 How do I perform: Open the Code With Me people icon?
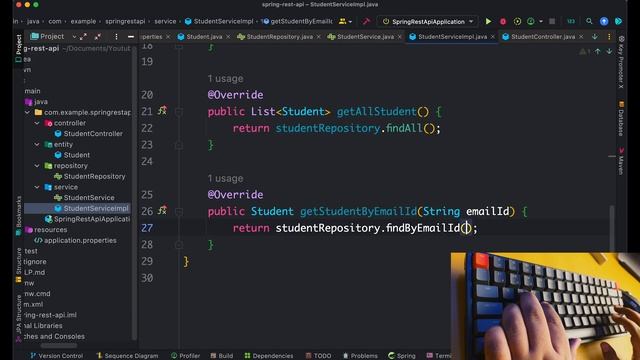click(342, 21)
